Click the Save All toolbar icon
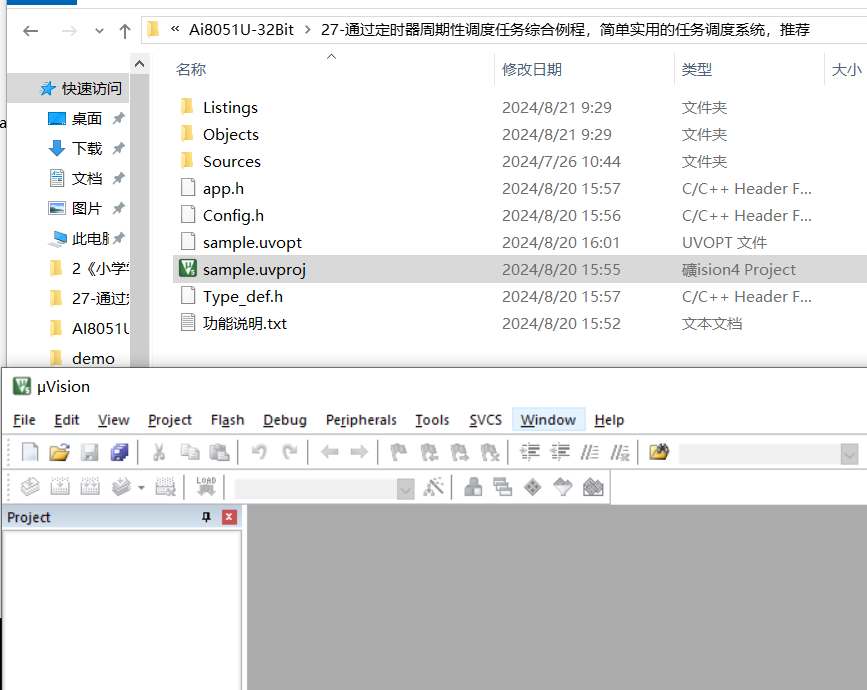 [119, 452]
